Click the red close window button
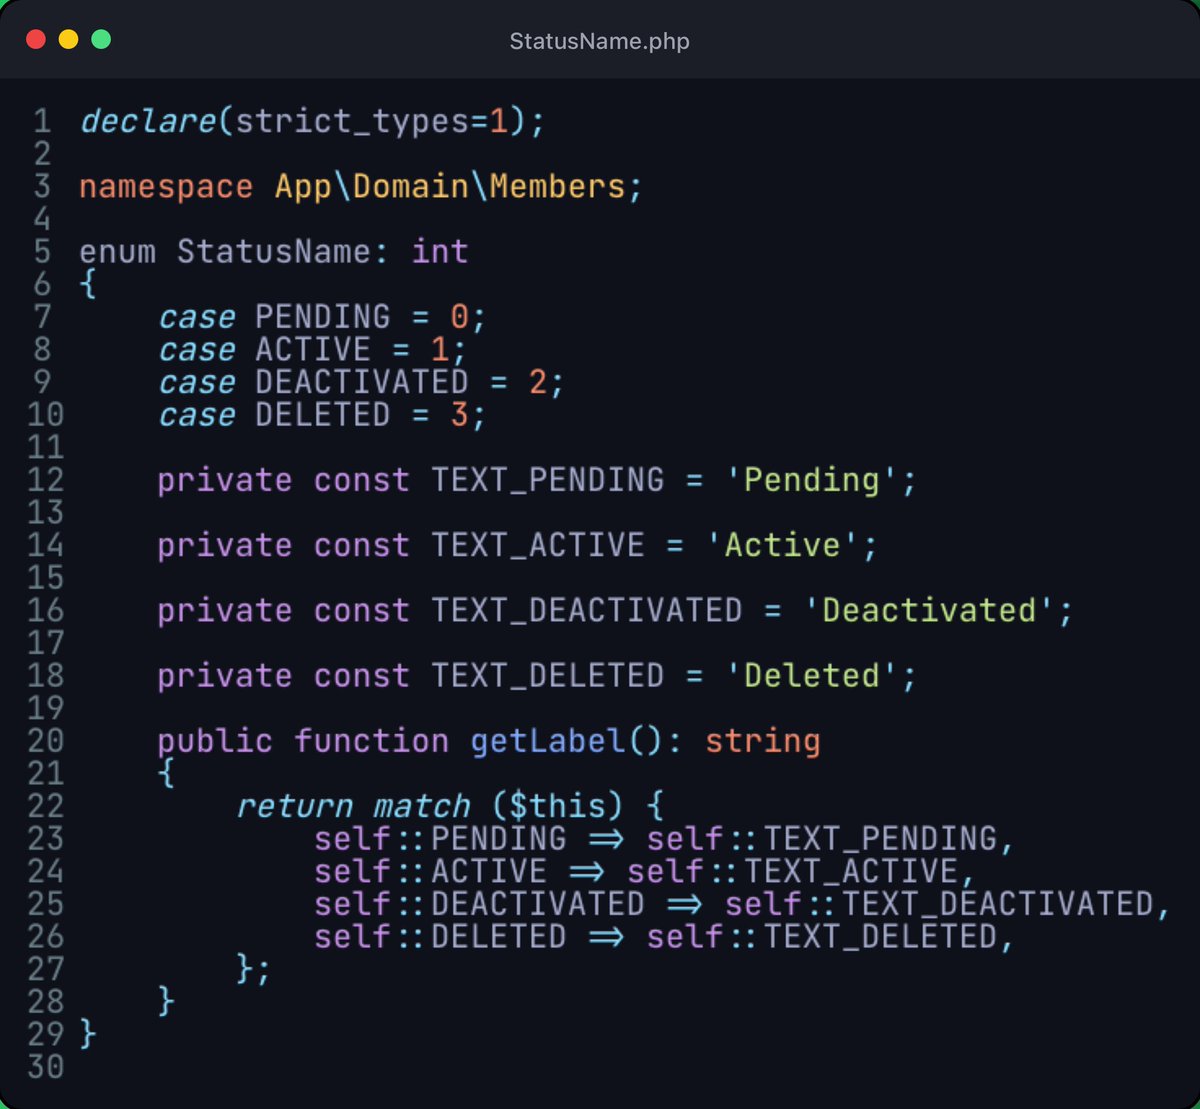 pos(36,40)
